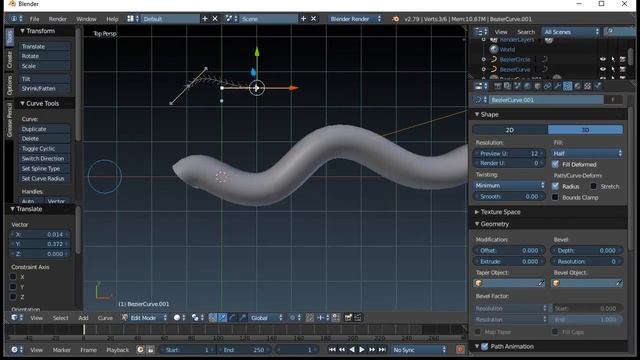Viewport: 640px width, 360px height.
Task: Click the Shrink/Fatten button
Action: (x=44, y=89)
